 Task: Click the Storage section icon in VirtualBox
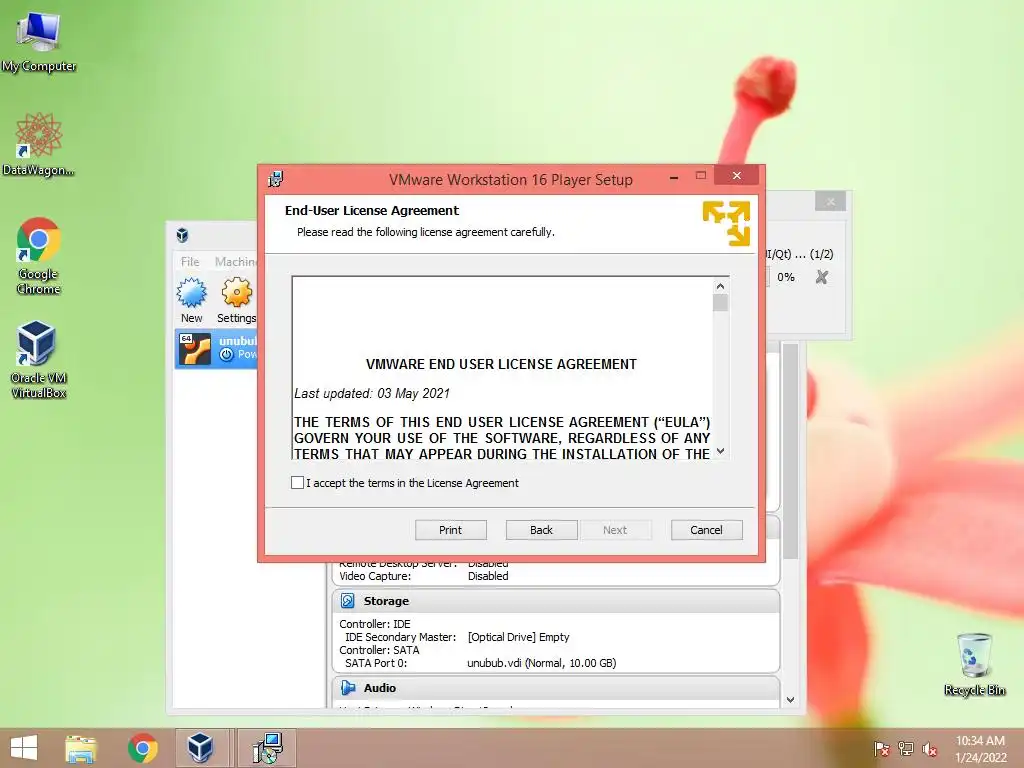coord(348,601)
